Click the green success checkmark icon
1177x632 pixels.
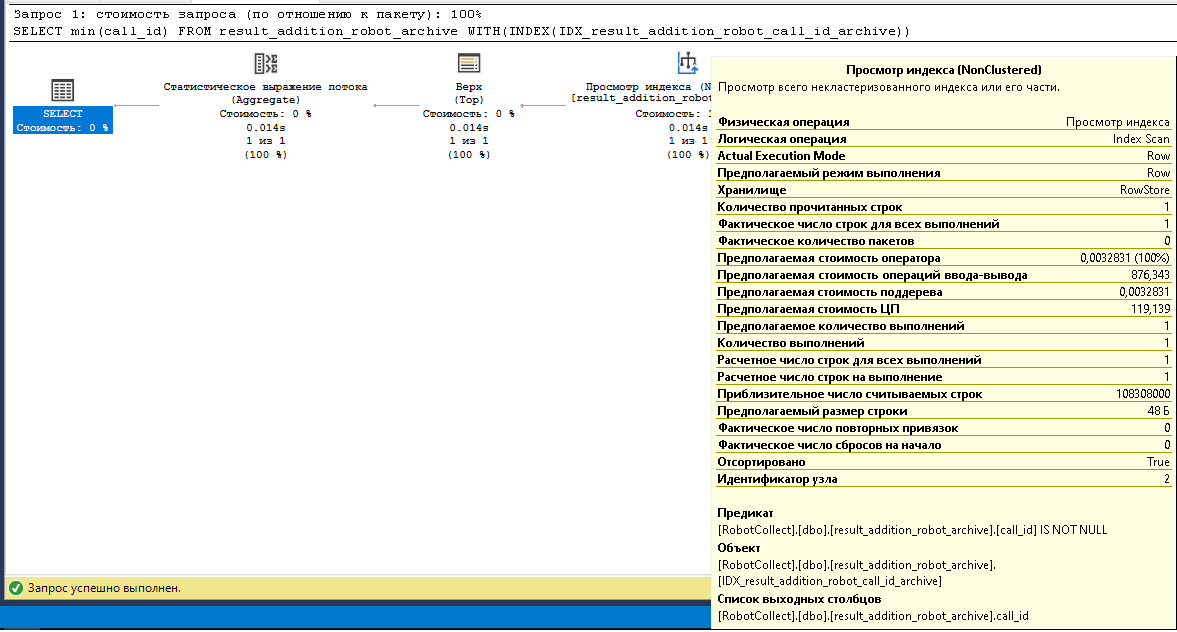(15, 588)
